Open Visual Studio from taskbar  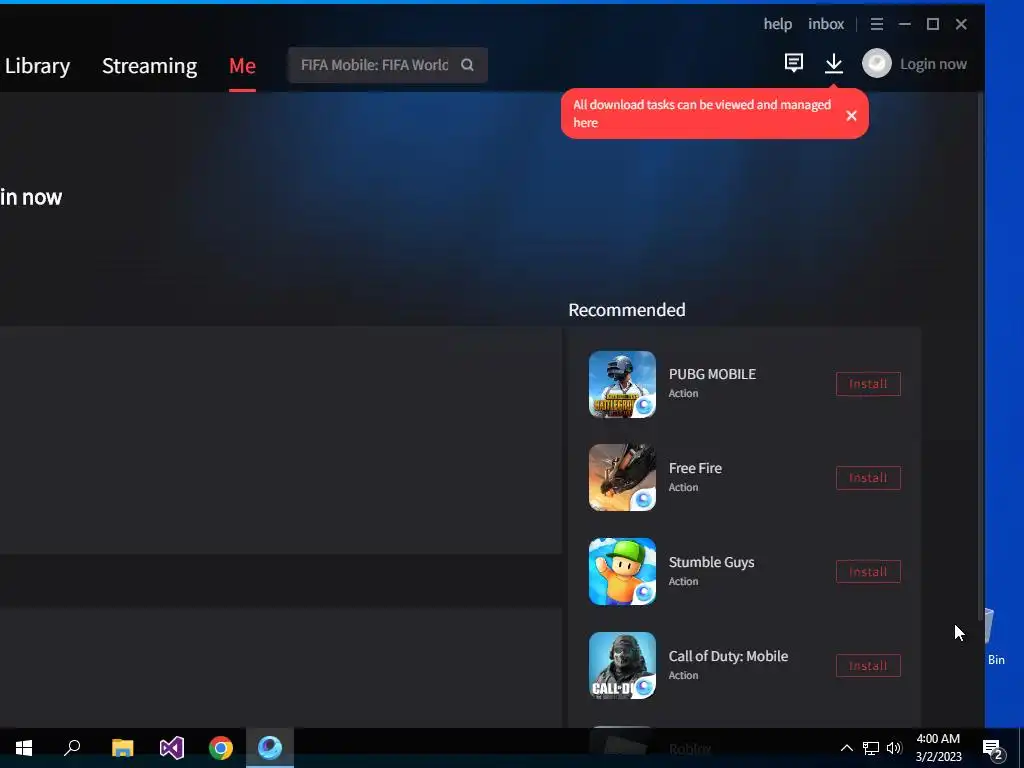(172, 748)
